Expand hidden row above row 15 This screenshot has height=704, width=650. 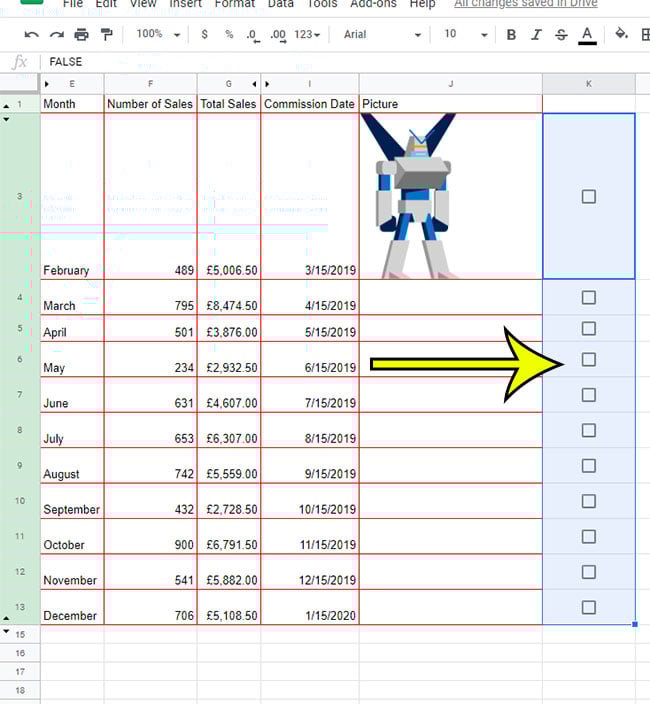6,631
